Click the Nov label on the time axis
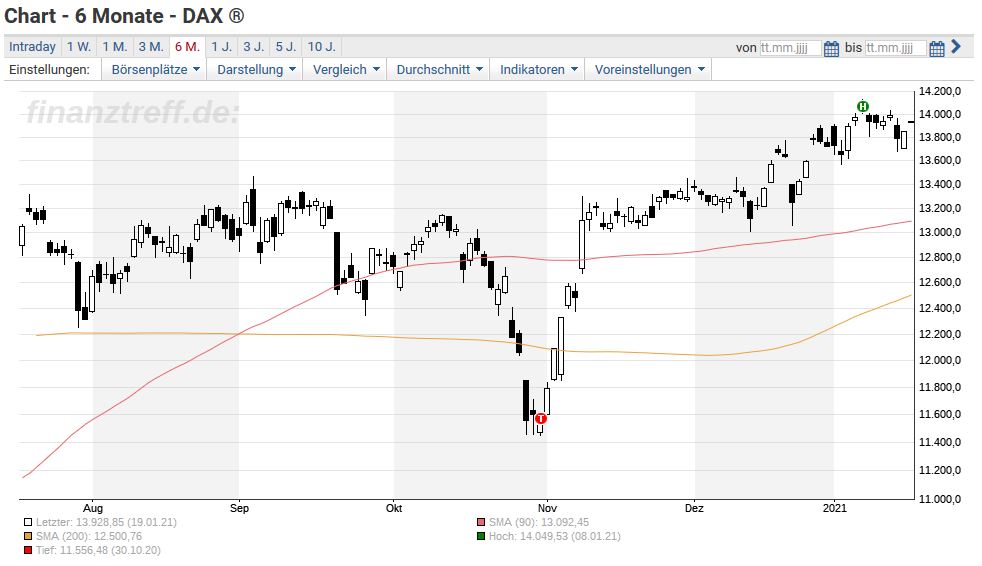 547,508
